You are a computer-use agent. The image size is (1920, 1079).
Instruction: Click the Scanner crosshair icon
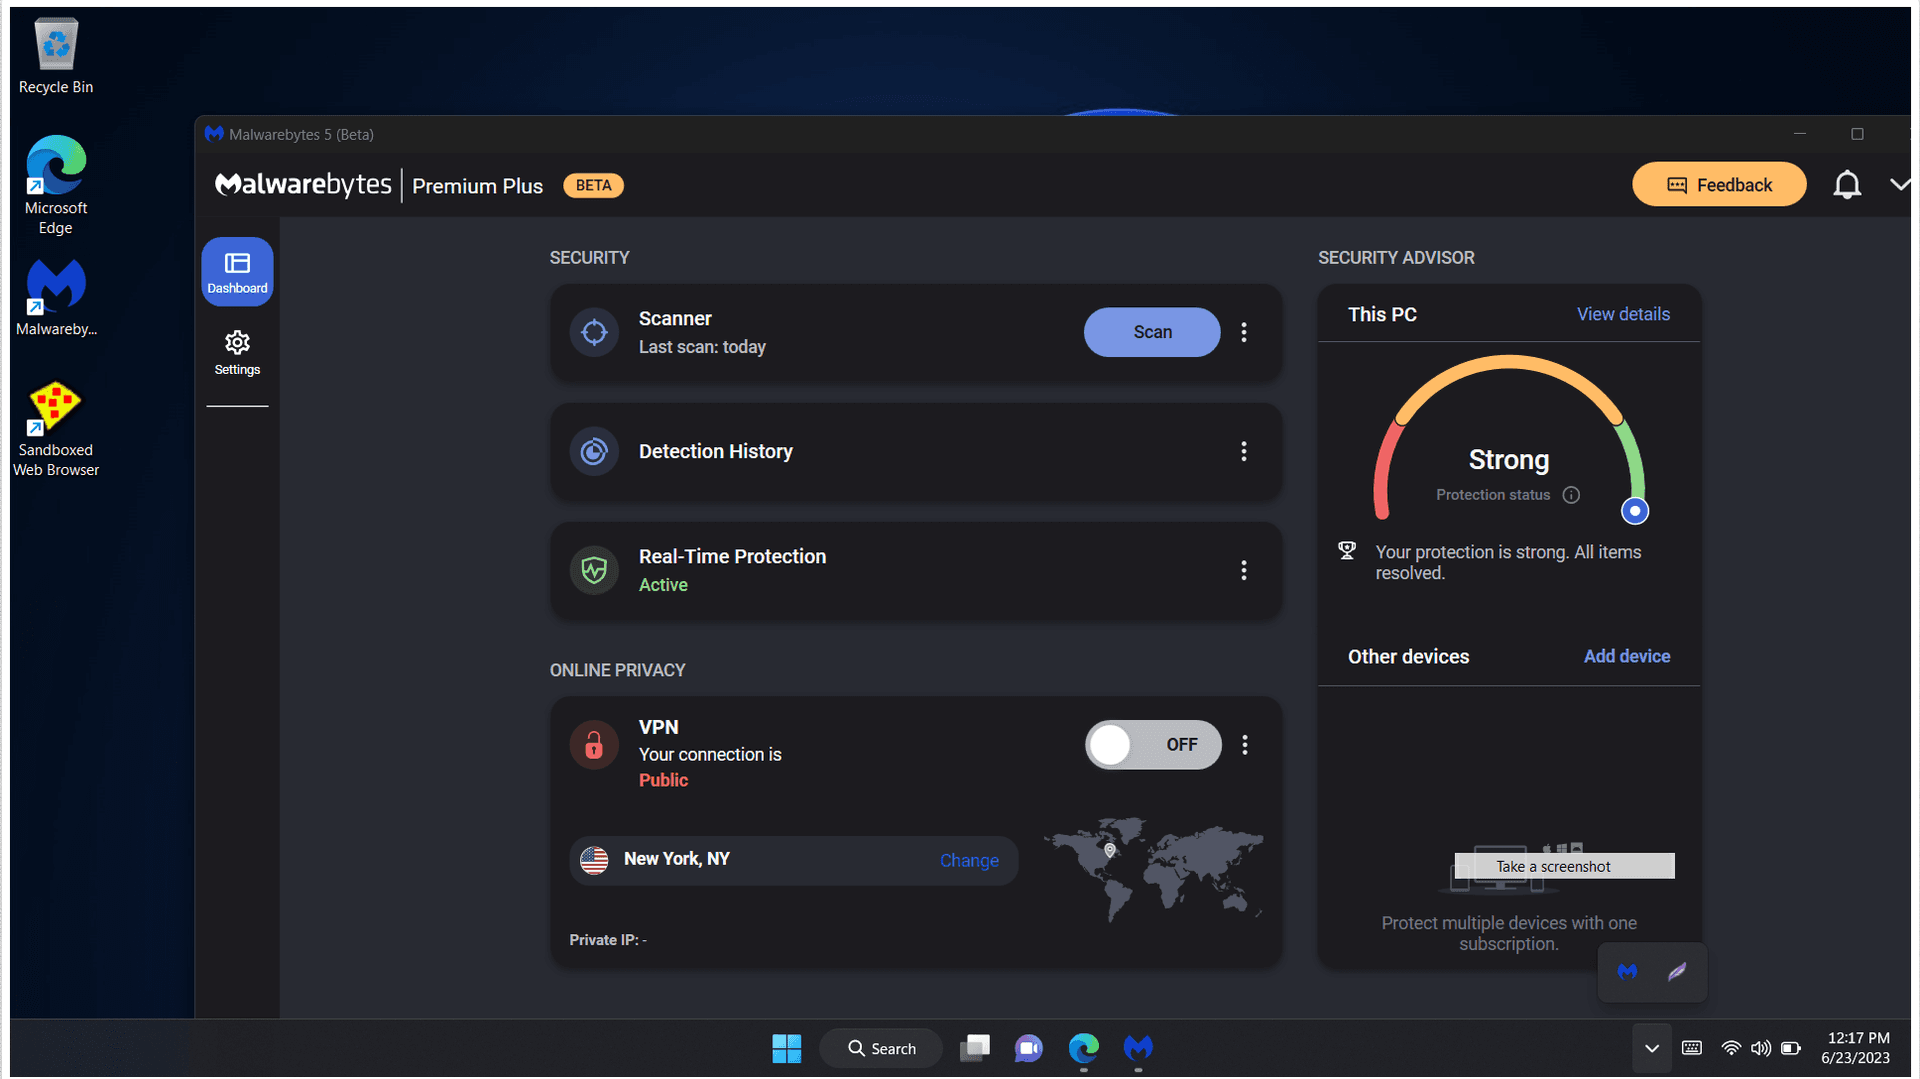click(x=594, y=332)
